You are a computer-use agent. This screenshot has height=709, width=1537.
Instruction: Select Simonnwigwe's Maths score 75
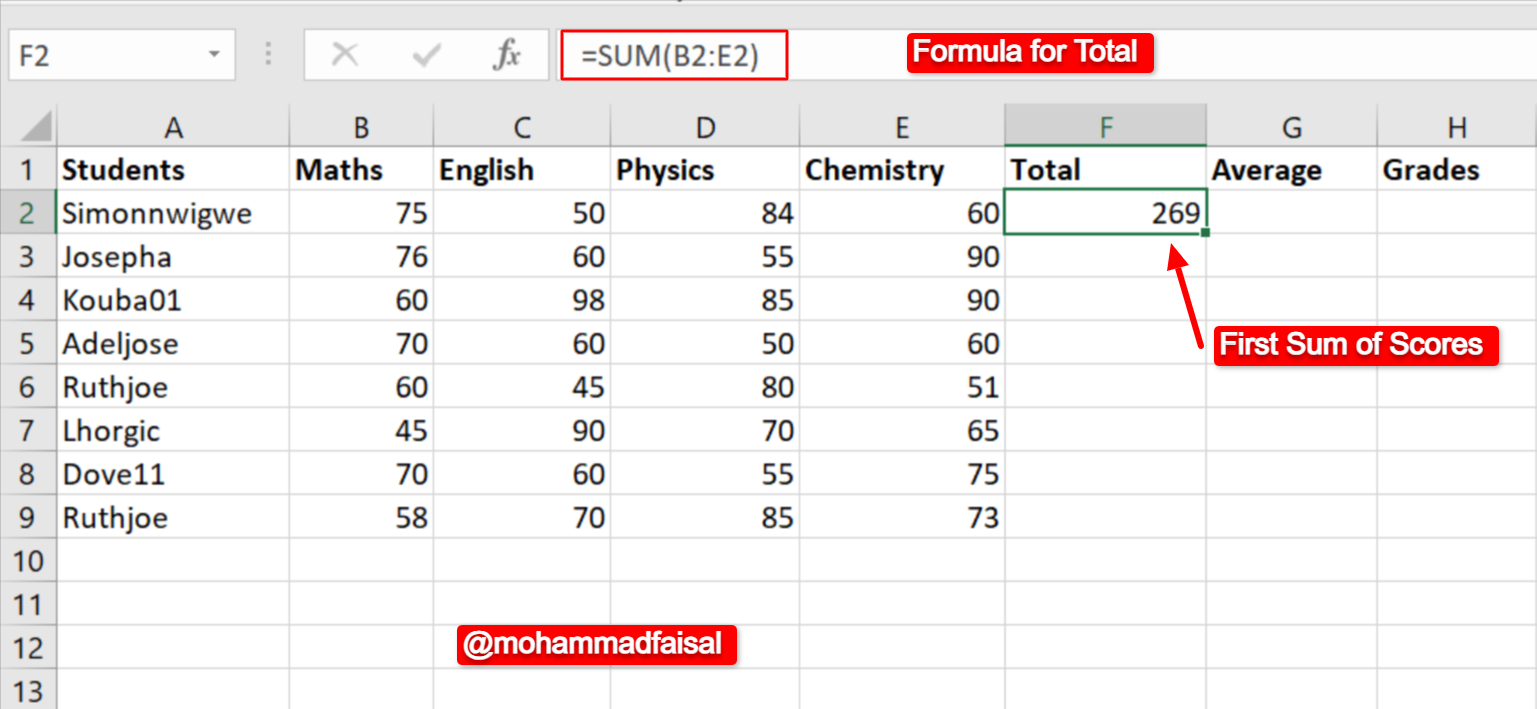pyautogui.click(x=362, y=213)
